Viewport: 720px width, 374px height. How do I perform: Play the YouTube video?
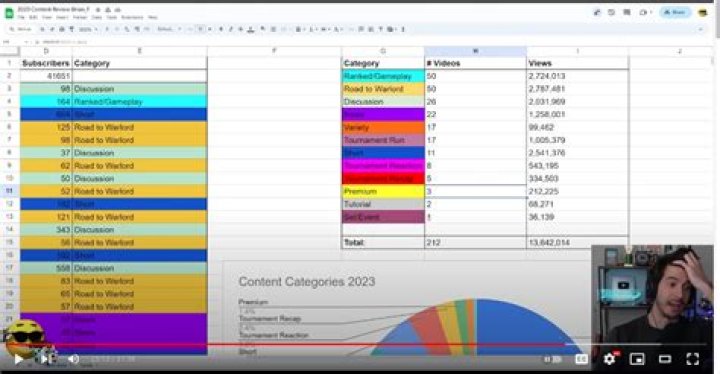tap(18, 359)
